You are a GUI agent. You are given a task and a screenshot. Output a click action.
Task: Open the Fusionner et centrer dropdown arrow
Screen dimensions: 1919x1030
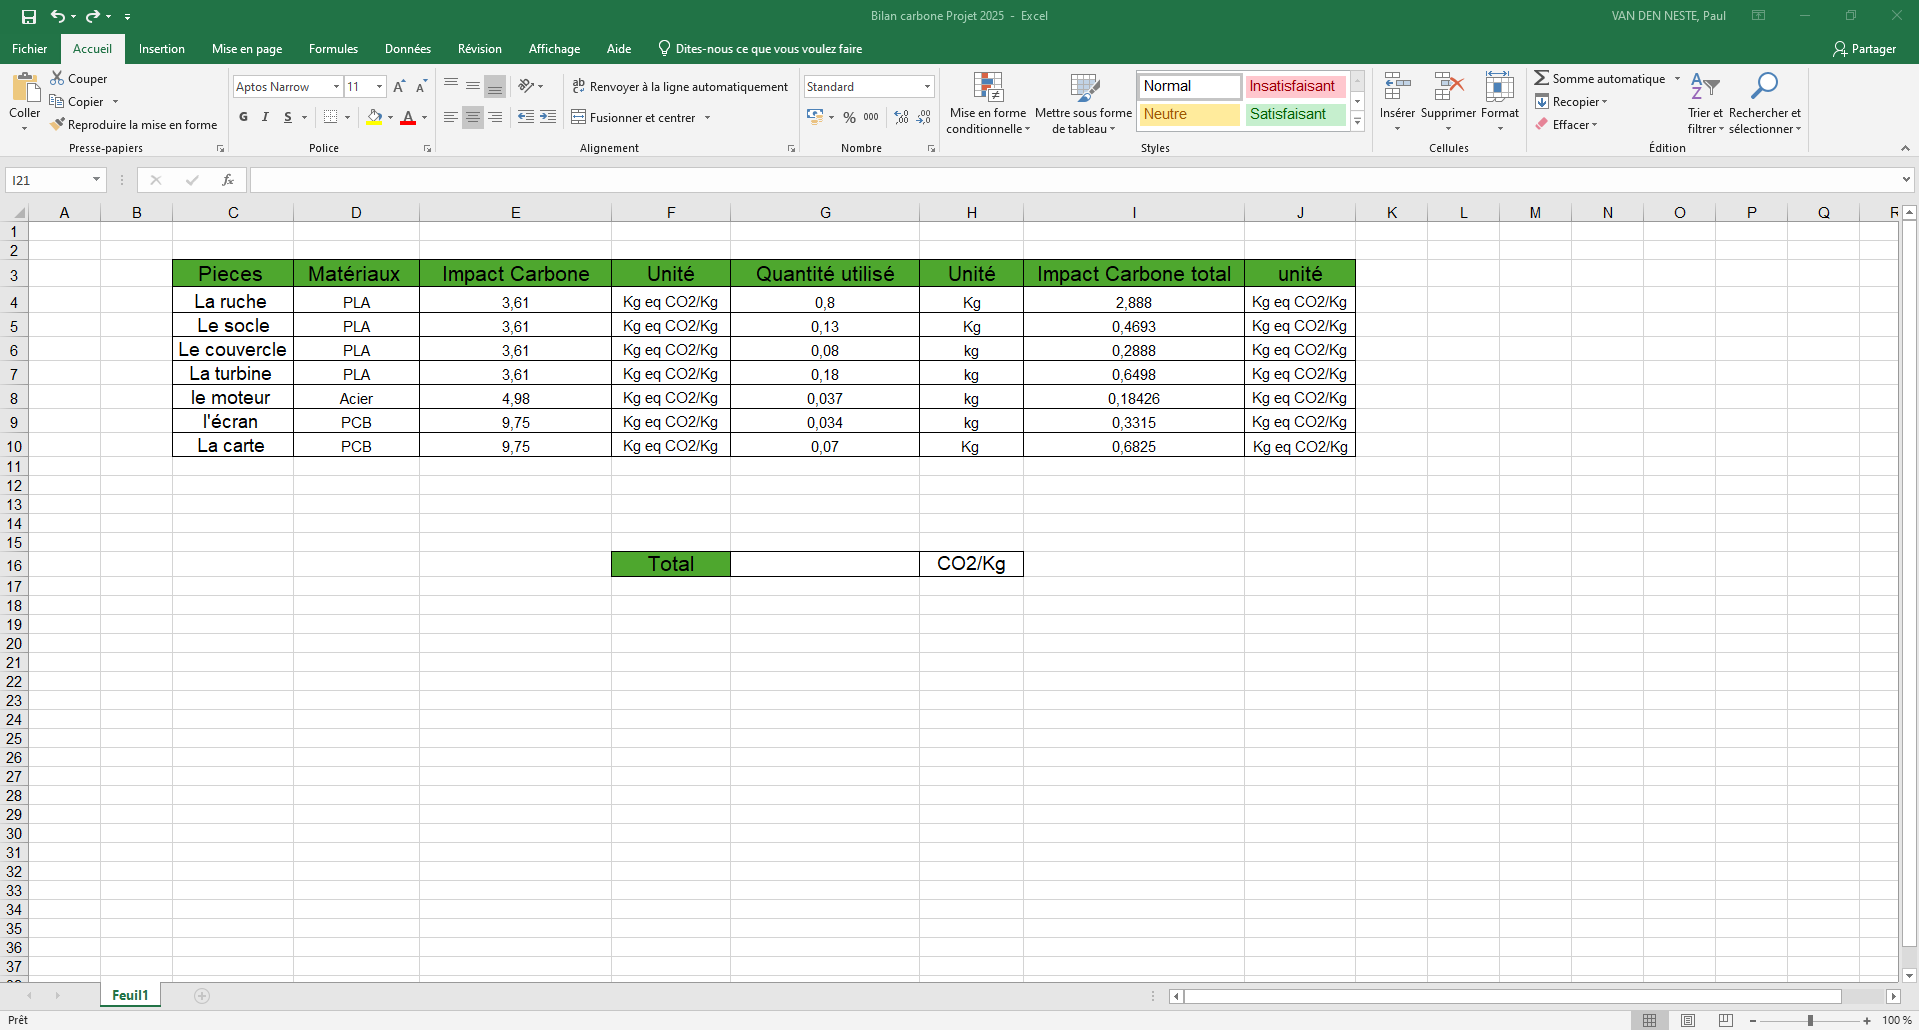[708, 118]
